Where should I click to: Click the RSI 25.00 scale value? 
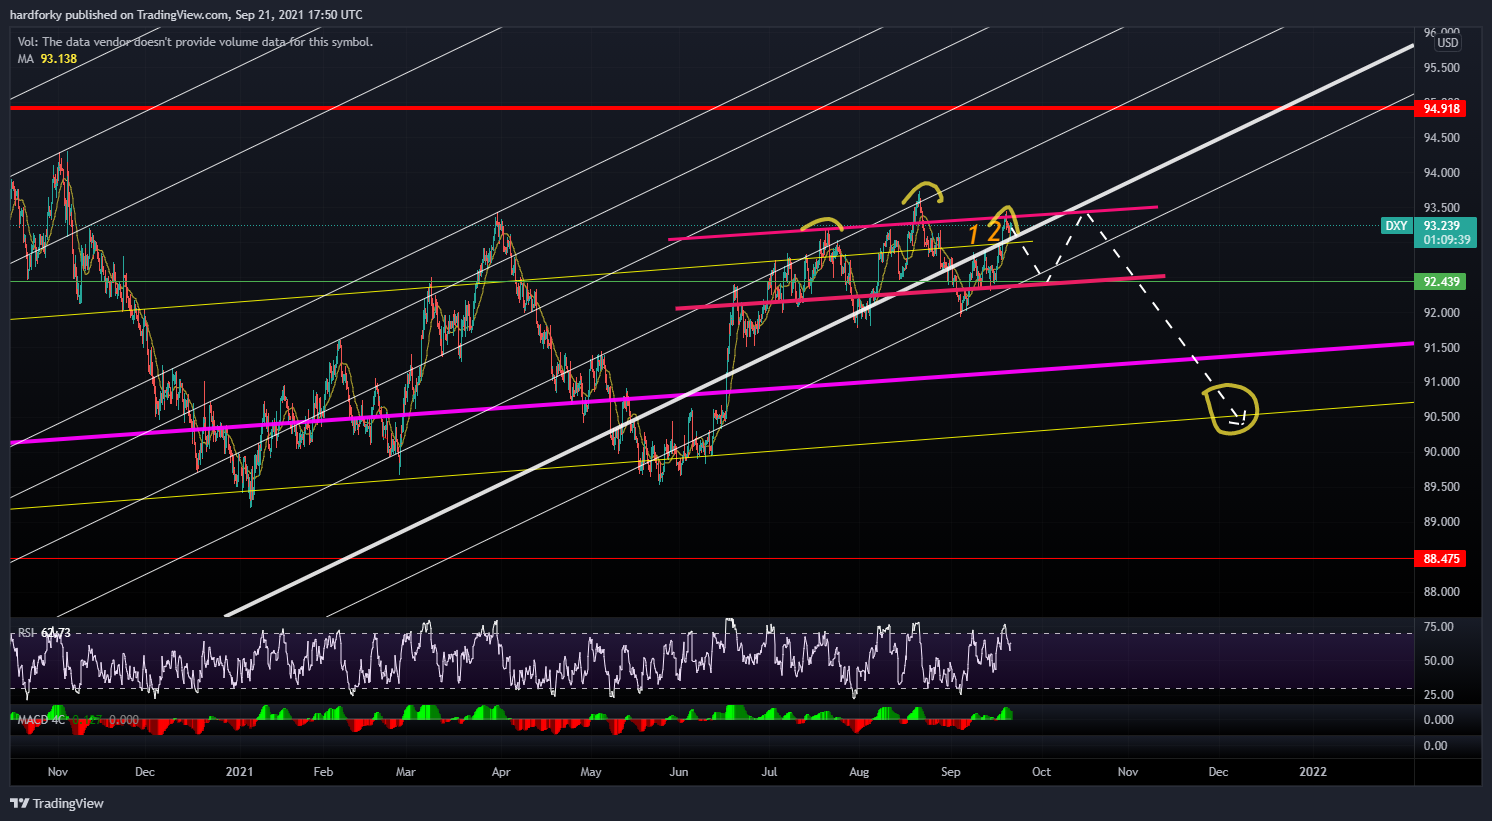pyautogui.click(x=1438, y=695)
